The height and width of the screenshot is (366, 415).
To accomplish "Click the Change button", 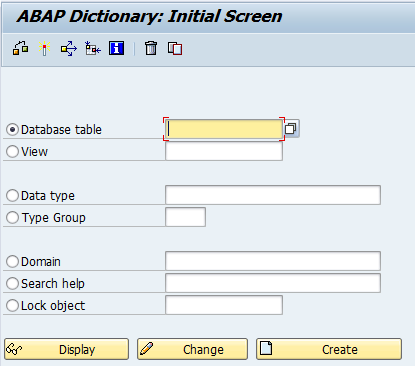I will pyautogui.click(x=192, y=349).
